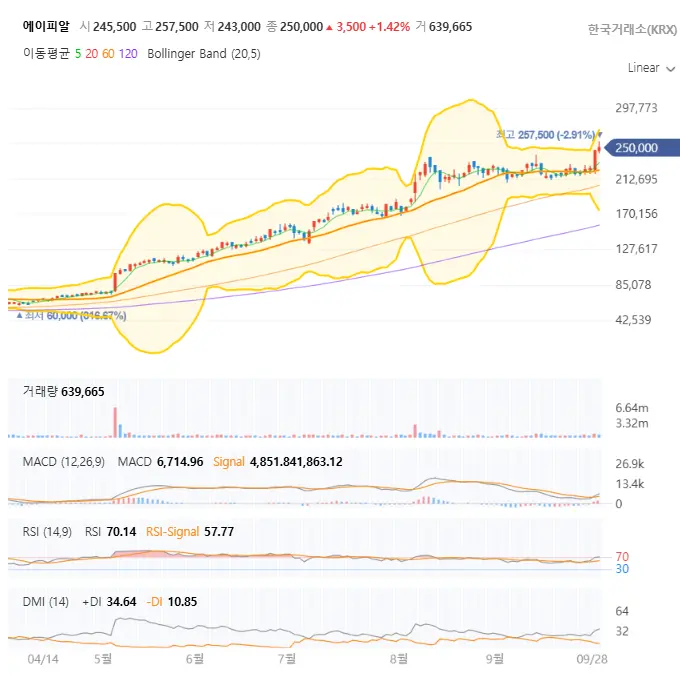Screen dimensions: 680x697
Task: Select the 60-day moving average label
Action: [x=108, y=54]
